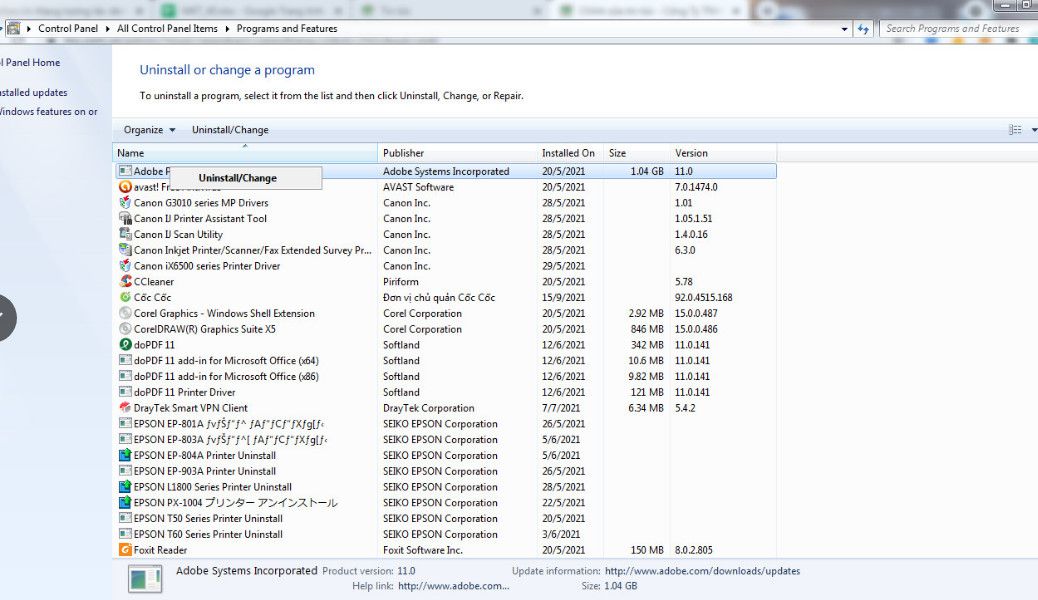Select the EPSON EP-803A program row
Viewport: 1038px width, 600px height.
445,440
